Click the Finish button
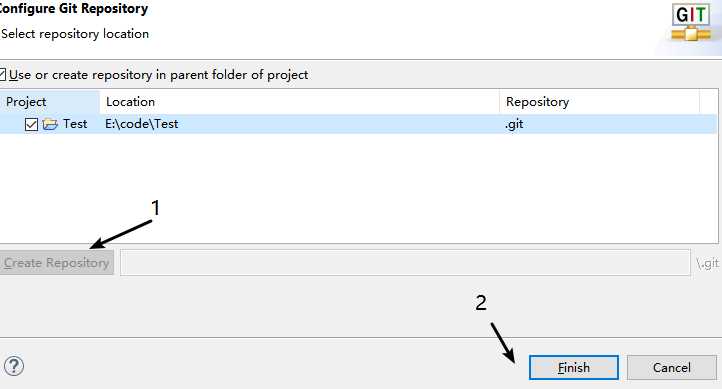722x389 pixels. tap(574, 367)
